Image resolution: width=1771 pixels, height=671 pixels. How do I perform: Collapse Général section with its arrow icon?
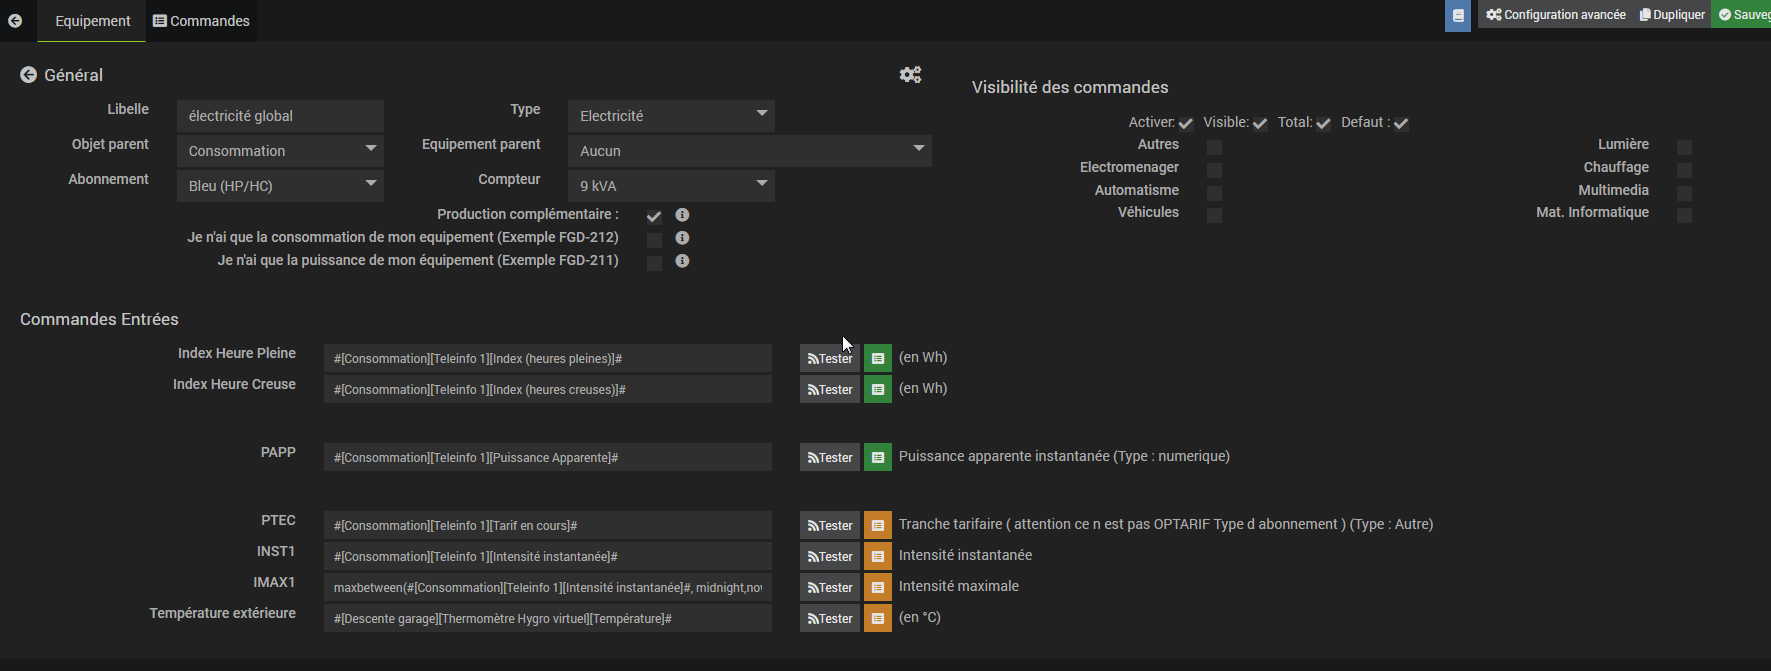(29, 75)
